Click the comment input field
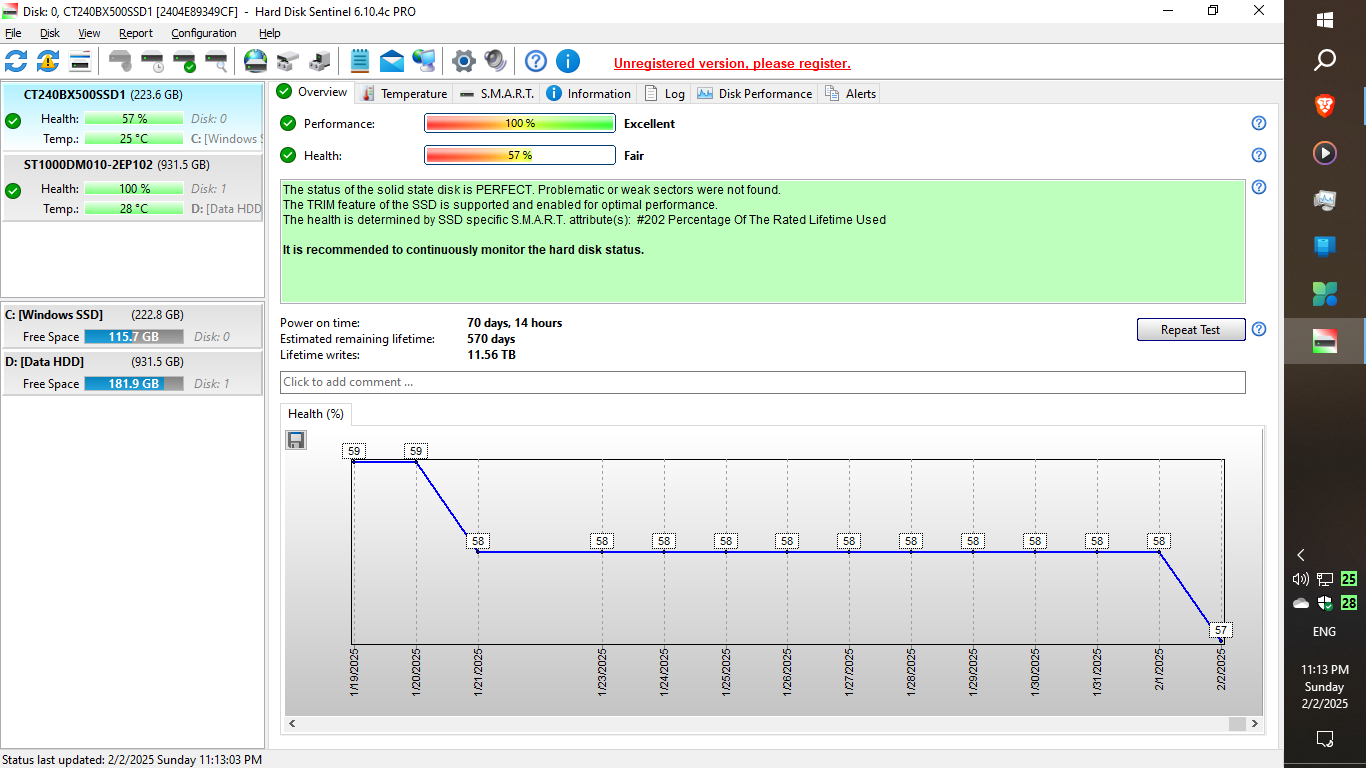The image size is (1366, 768). pos(763,382)
